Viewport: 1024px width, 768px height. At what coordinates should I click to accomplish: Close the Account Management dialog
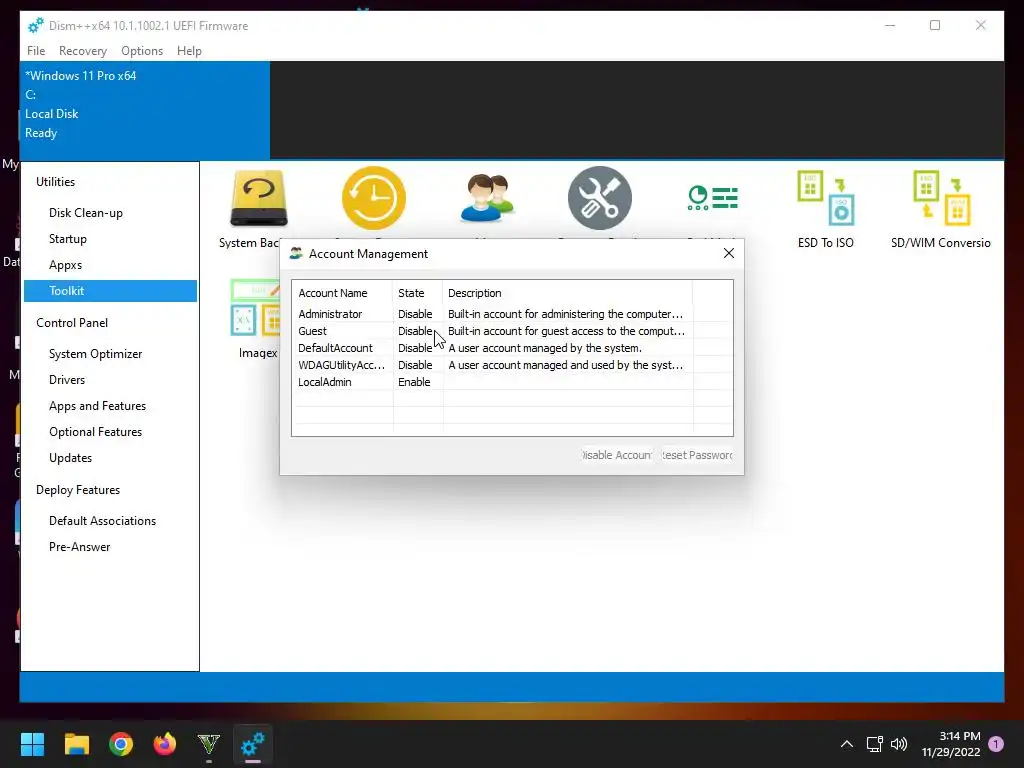729,253
